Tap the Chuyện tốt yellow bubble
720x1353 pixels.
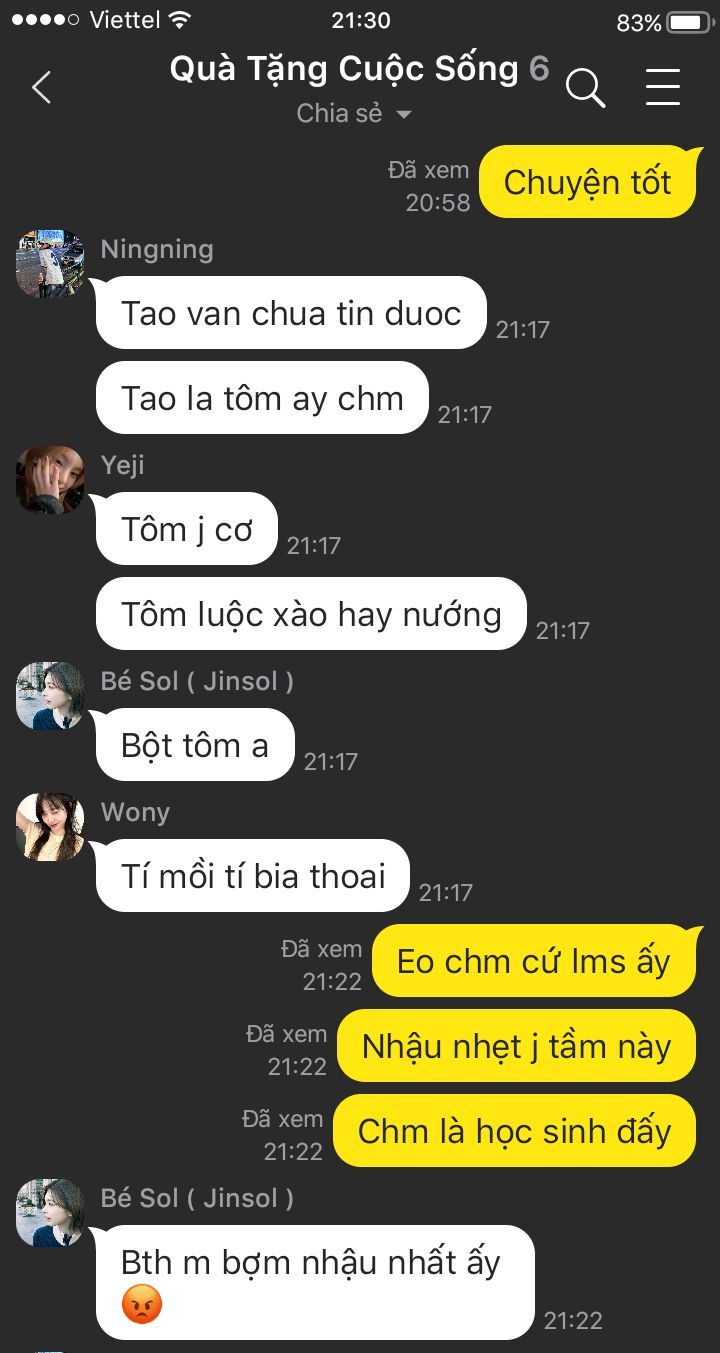point(587,182)
